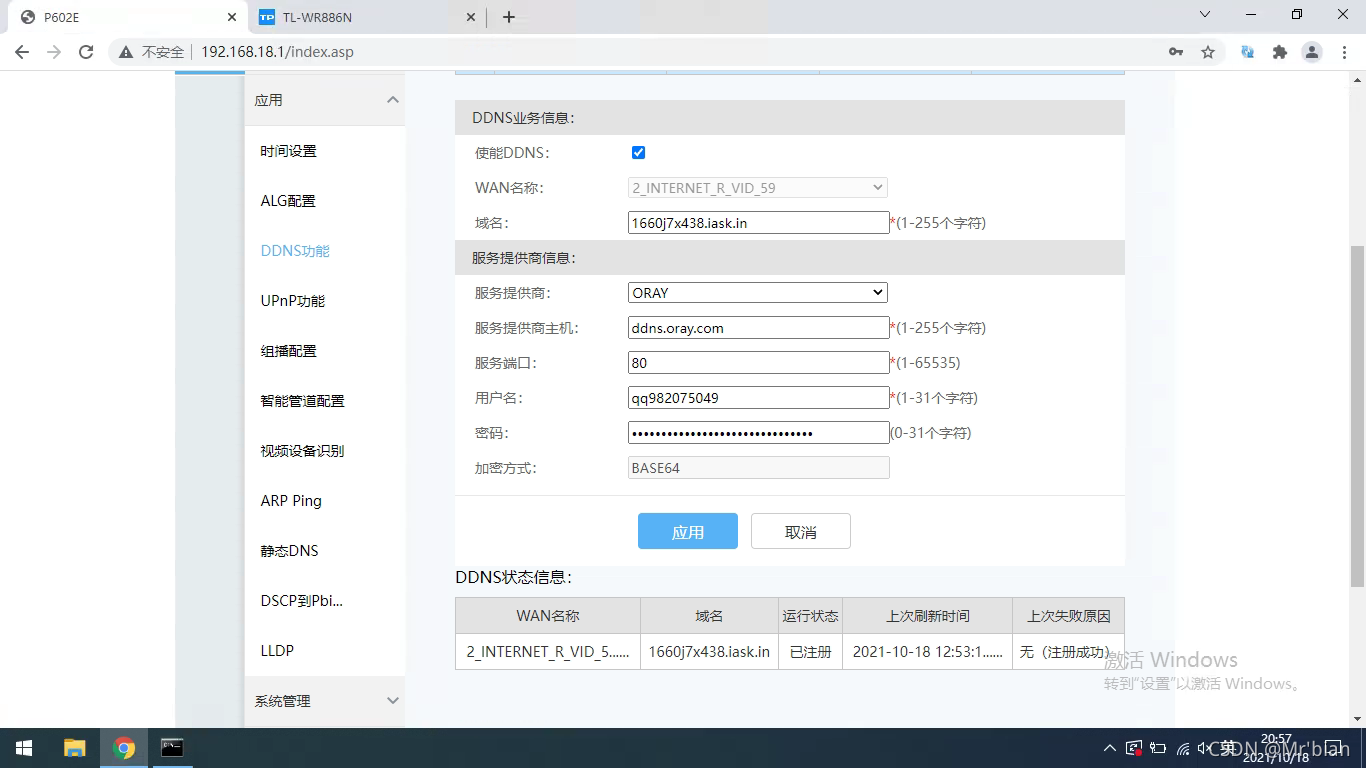Open File Explorer from the taskbar
Screen dimensions: 1366x768
point(75,748)
